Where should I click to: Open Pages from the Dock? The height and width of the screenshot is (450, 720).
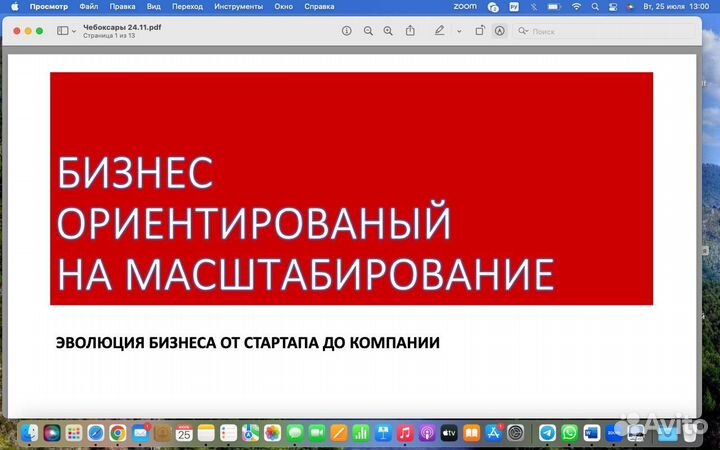(x=339, y=433)
